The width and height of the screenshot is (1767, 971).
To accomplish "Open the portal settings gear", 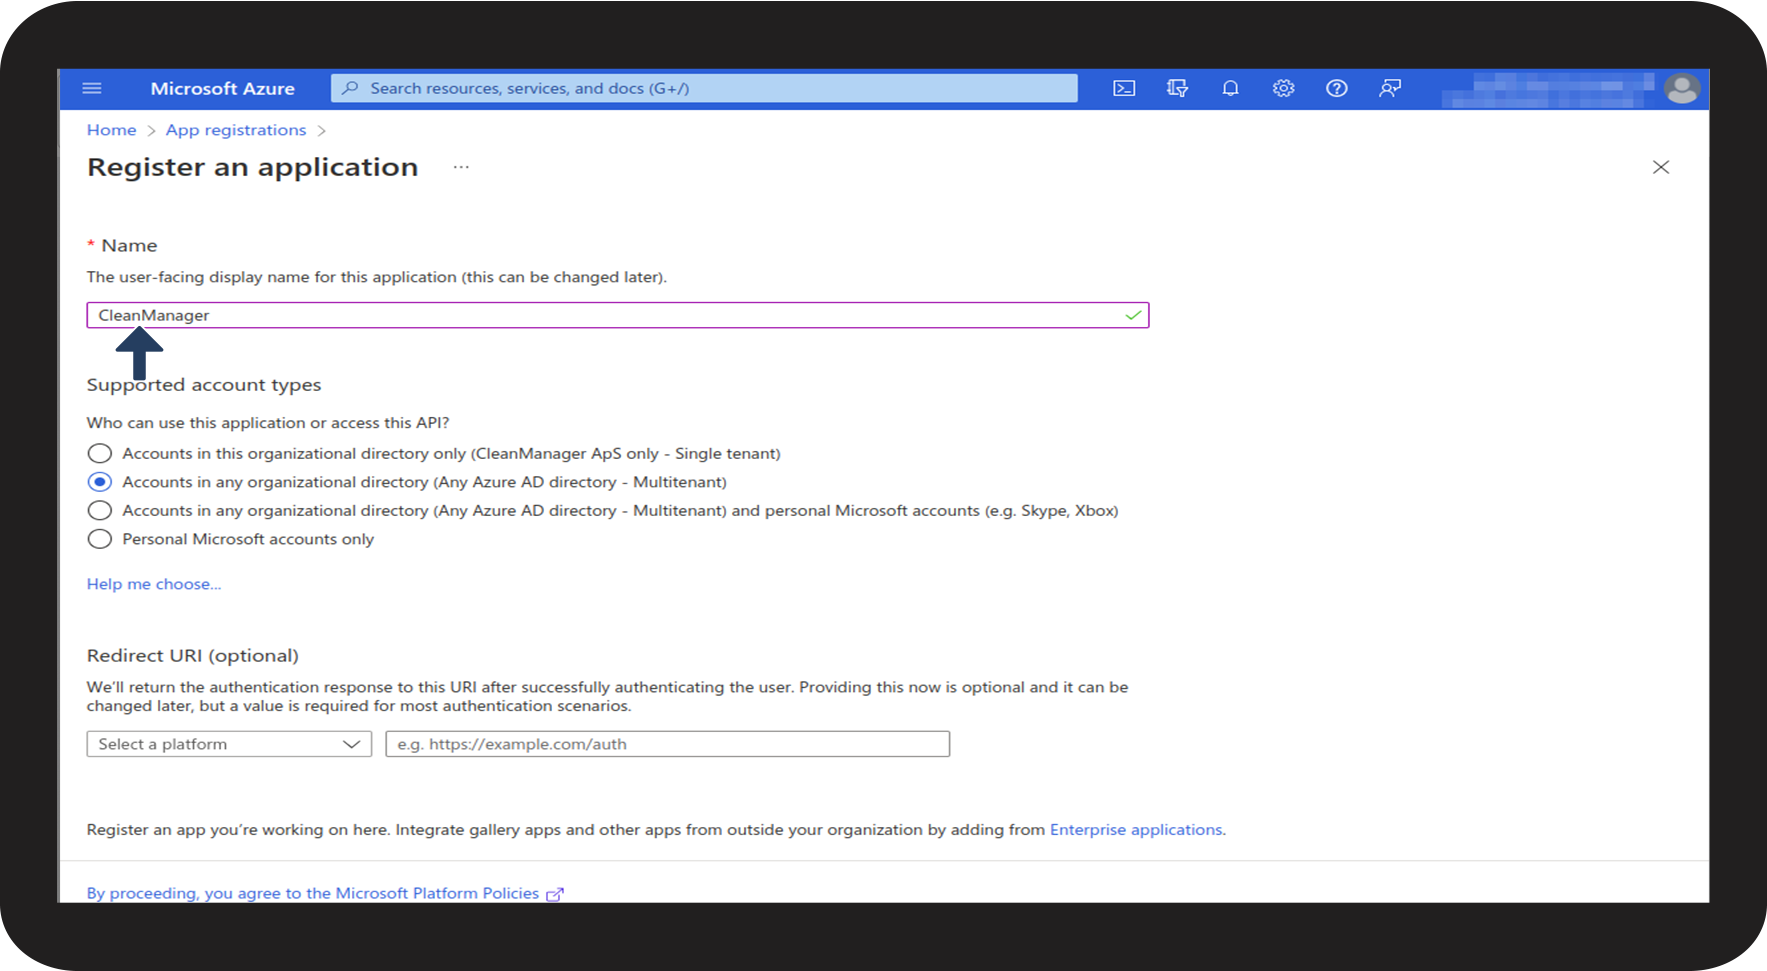I will pyautogui.click(x=1283, y=89).
